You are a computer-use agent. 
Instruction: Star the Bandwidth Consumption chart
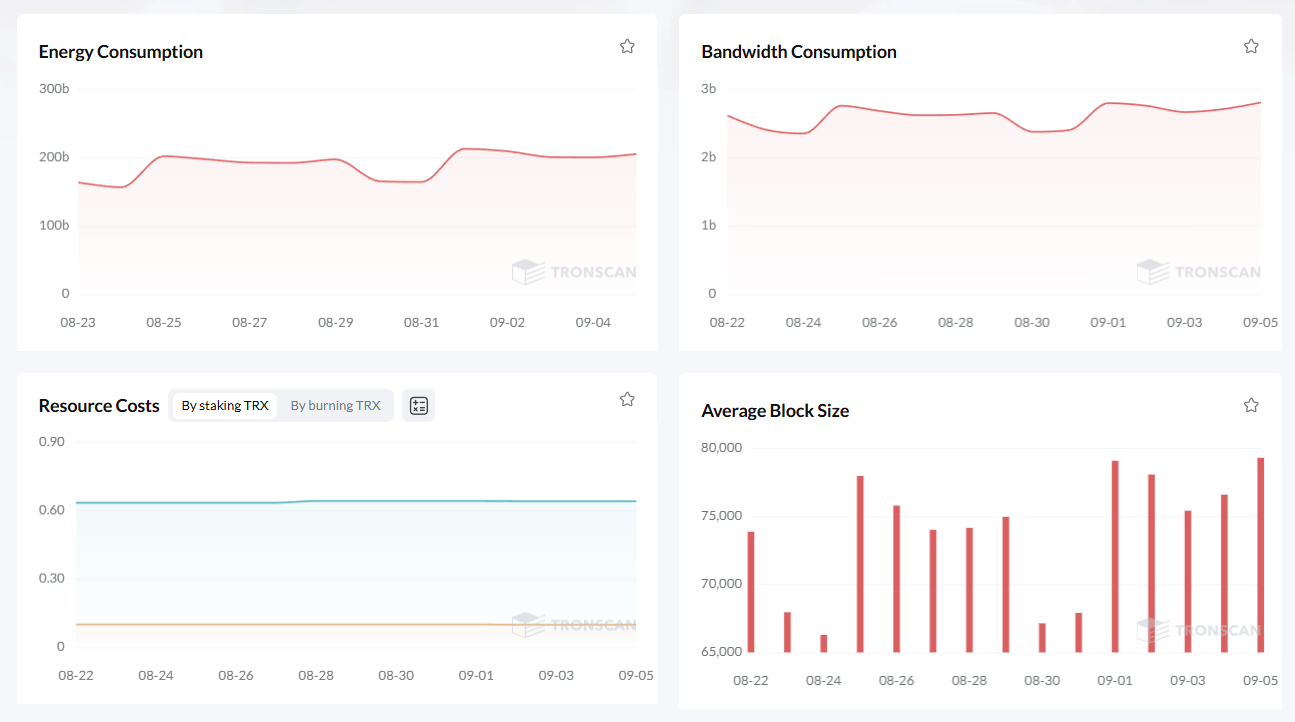1250,46
